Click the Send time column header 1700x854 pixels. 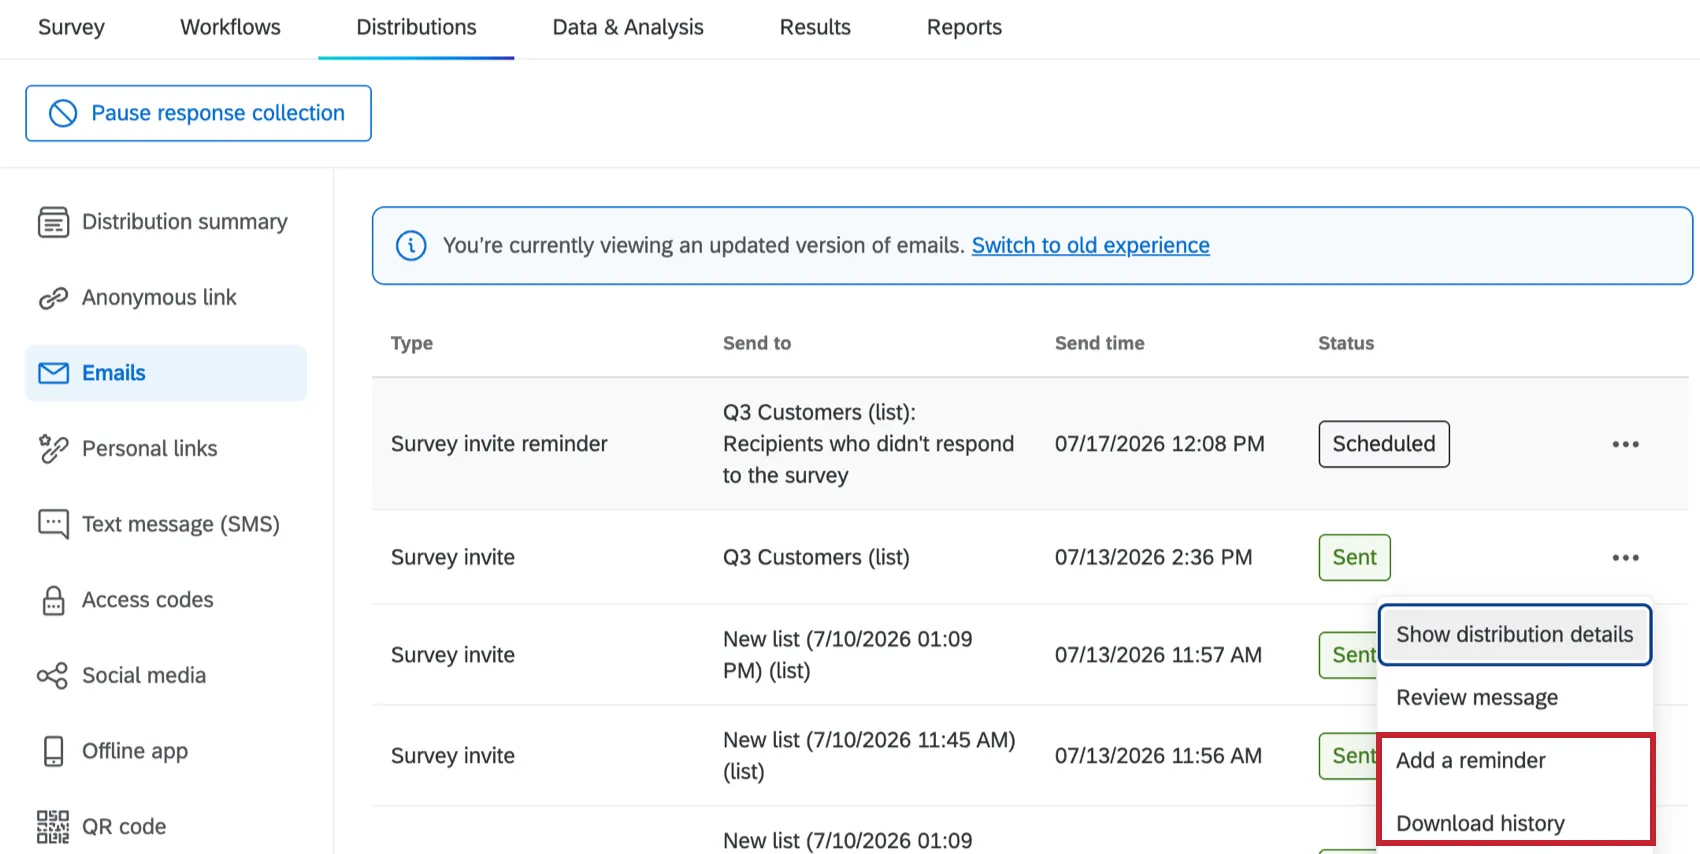(1099, 343)
